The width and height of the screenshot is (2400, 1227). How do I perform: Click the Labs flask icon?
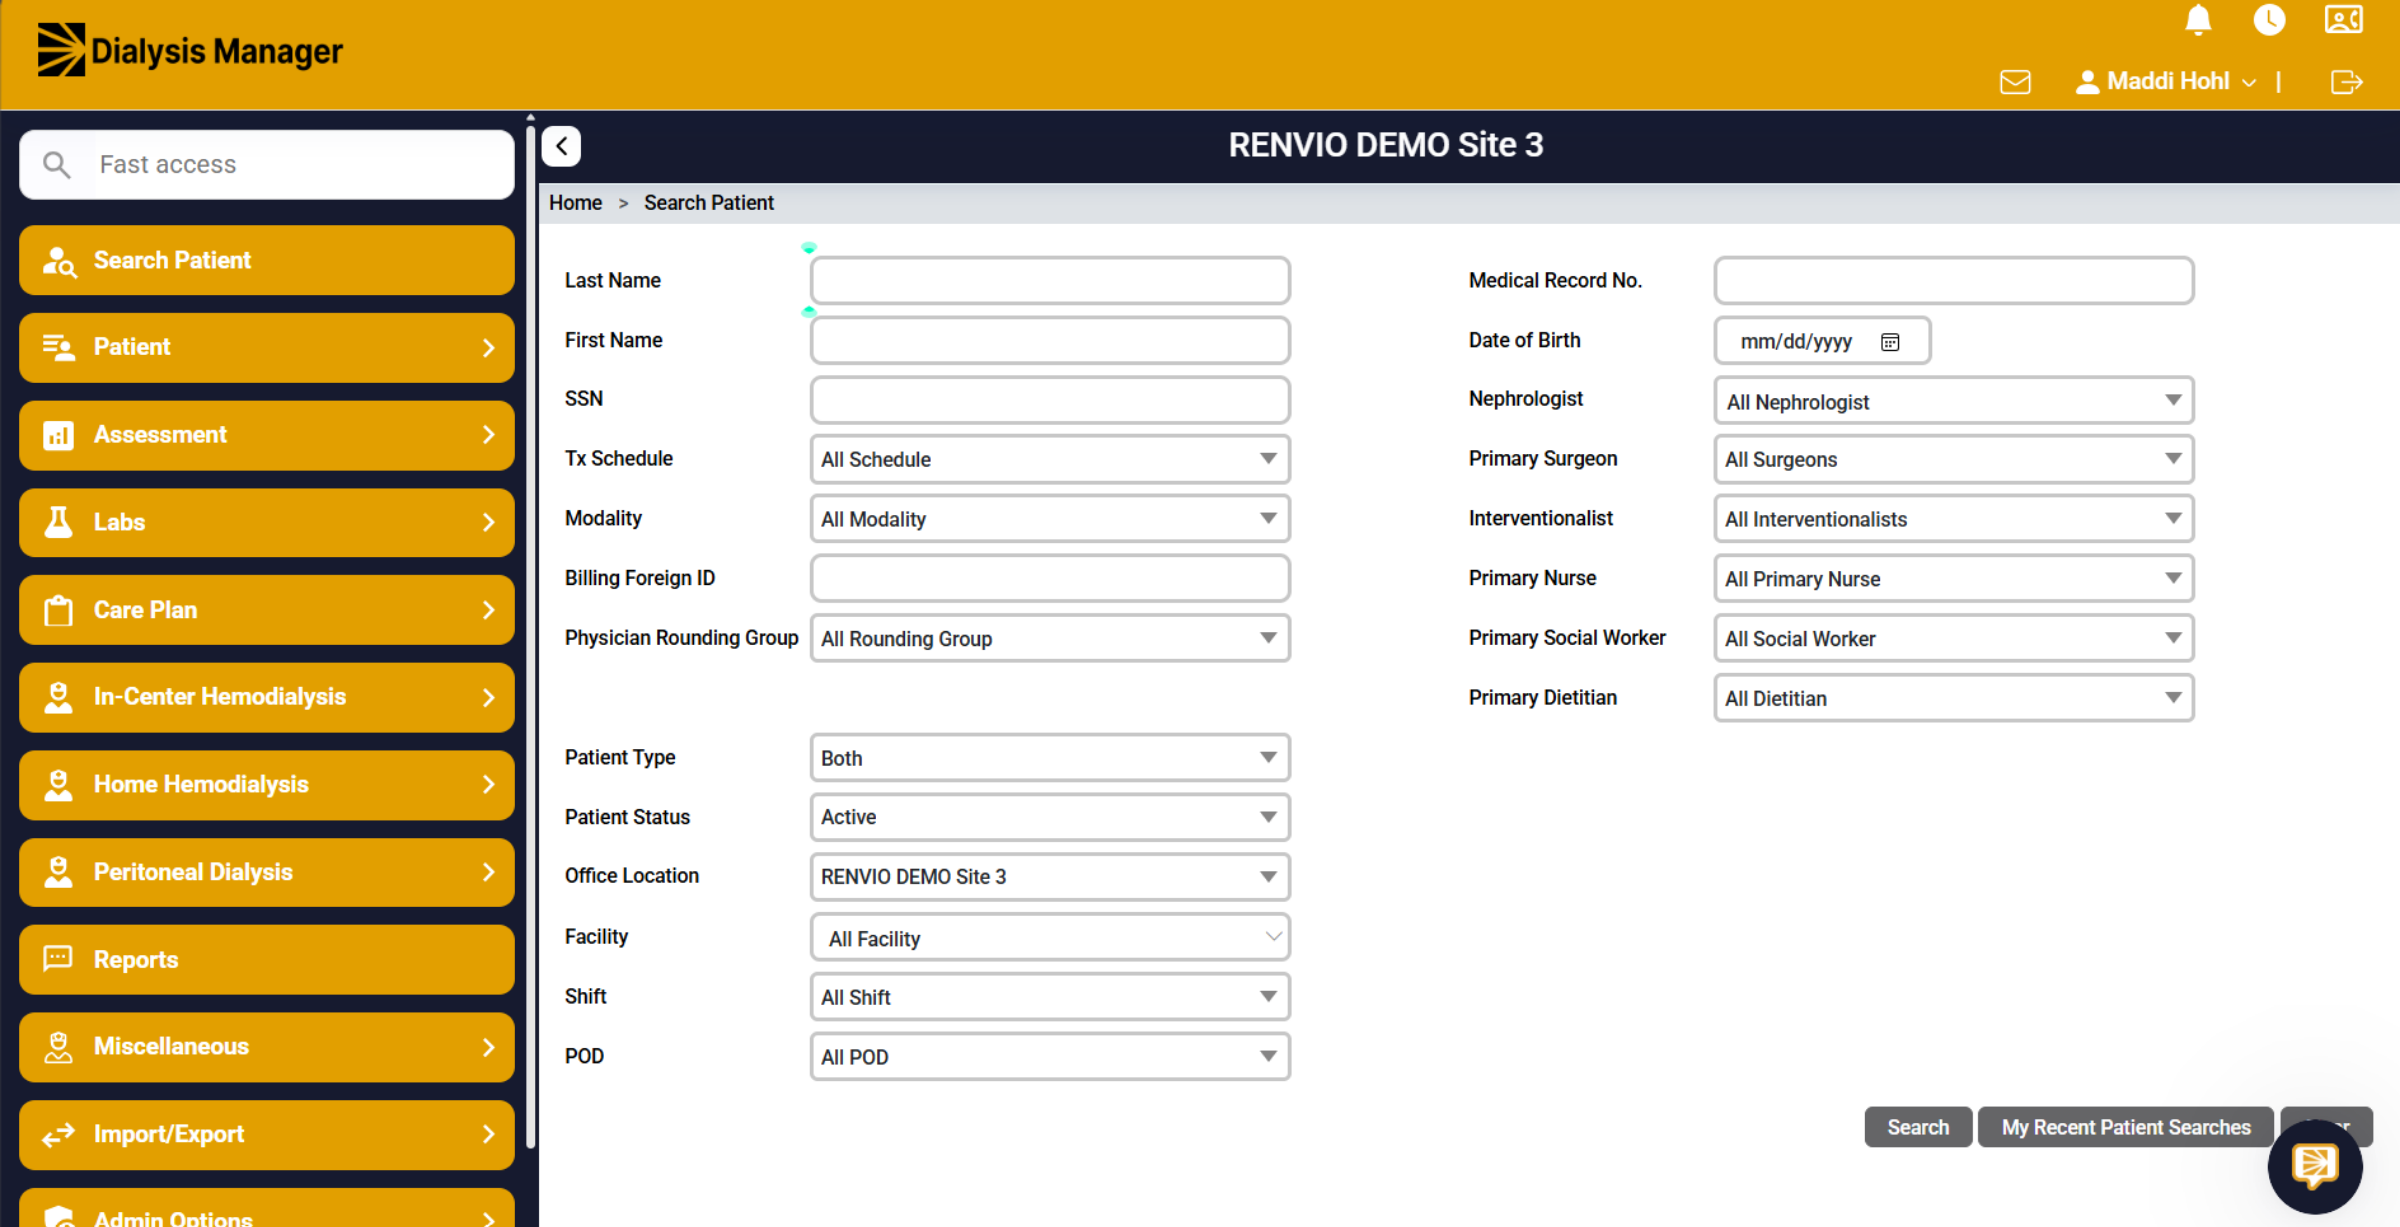(x=58, y=522)
